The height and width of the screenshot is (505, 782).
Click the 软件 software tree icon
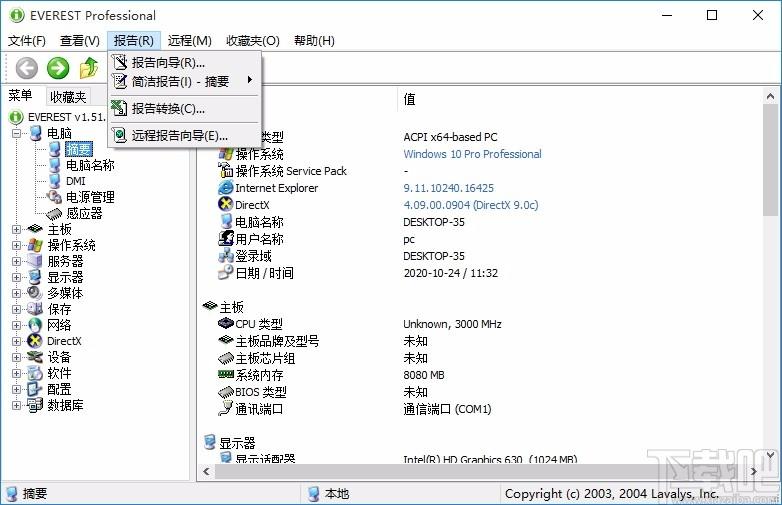coord(35,373)
